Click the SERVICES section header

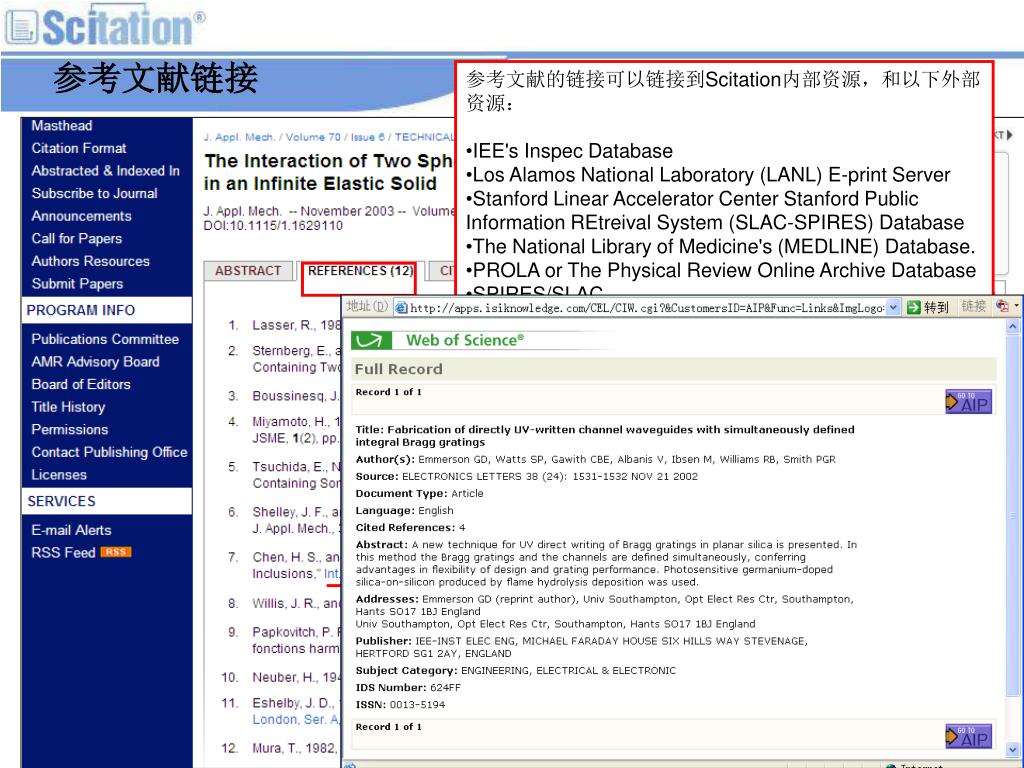(x=107, y=501)
